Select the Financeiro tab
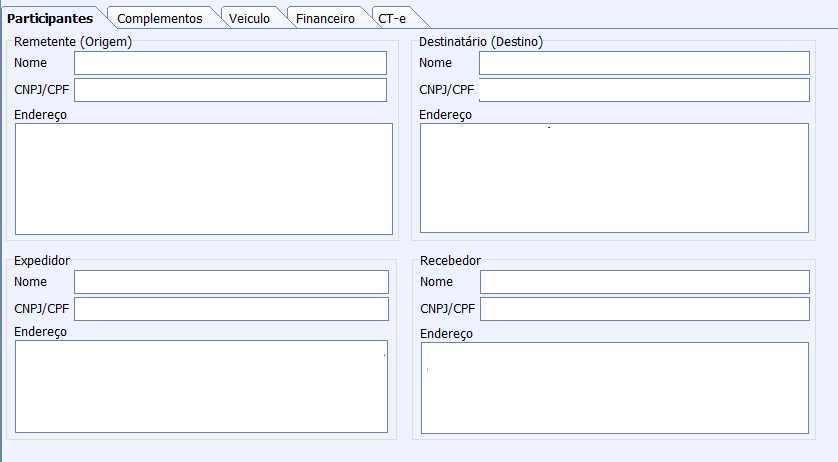This screenshot has width=838, height=462. (x=325, y=18)
